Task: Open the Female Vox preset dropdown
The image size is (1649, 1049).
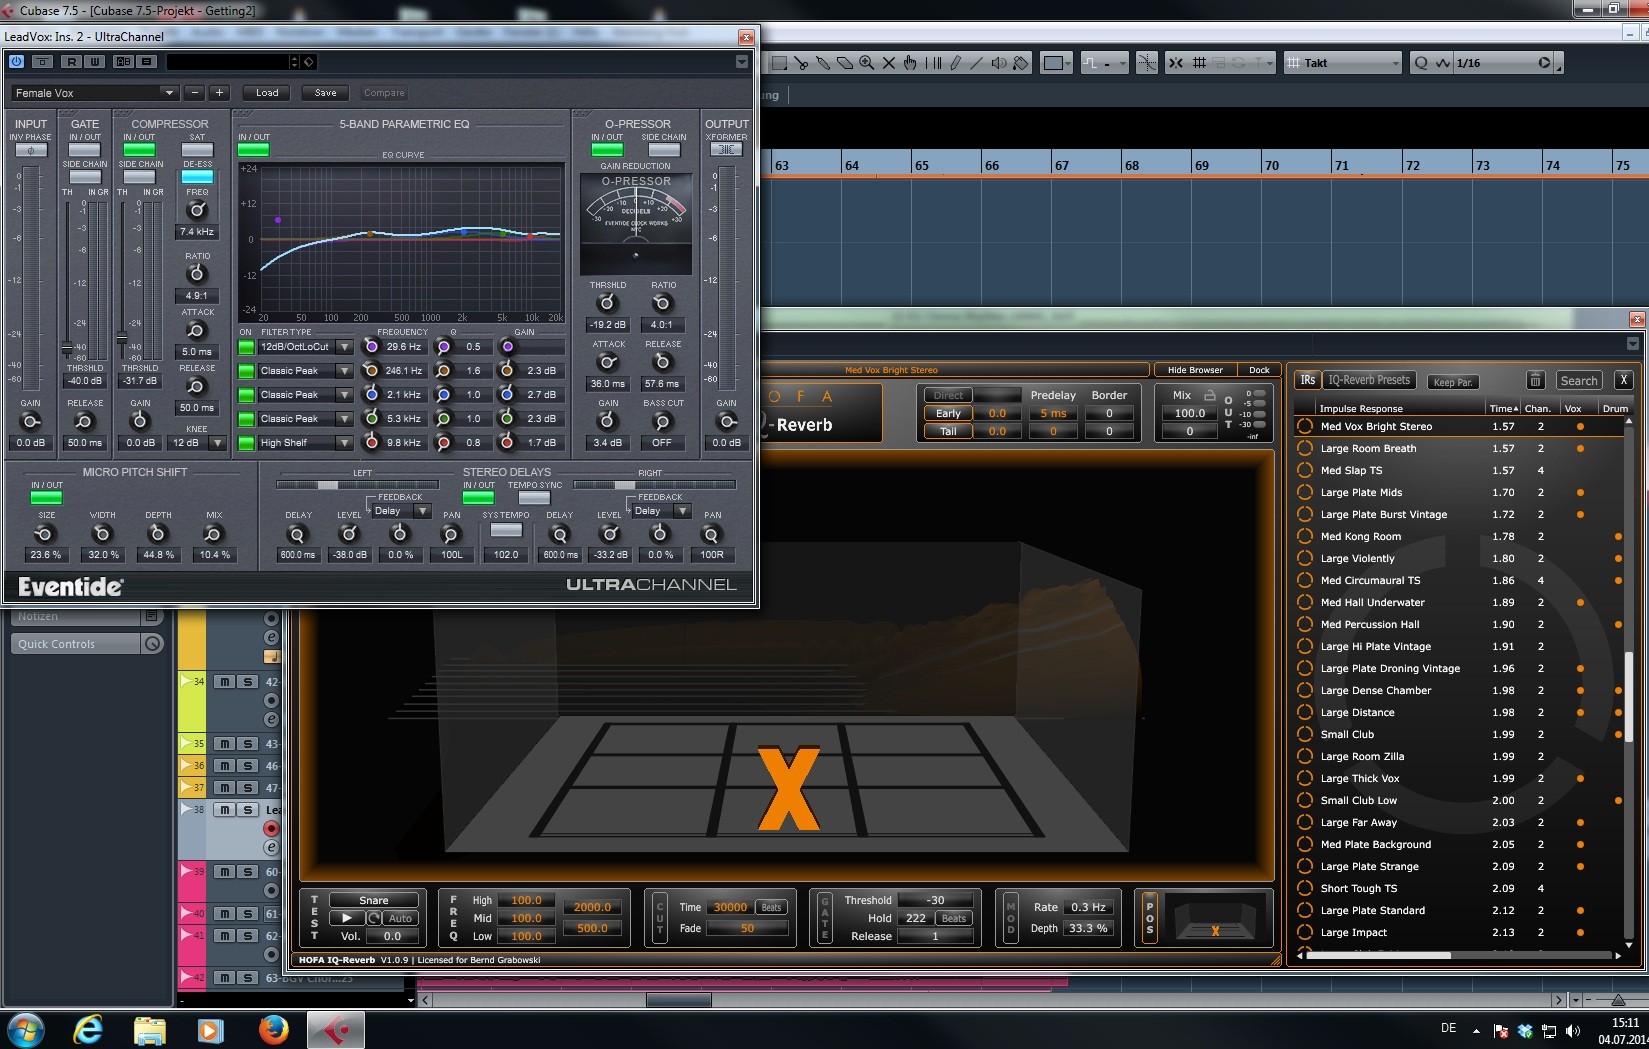Action: 168,93
